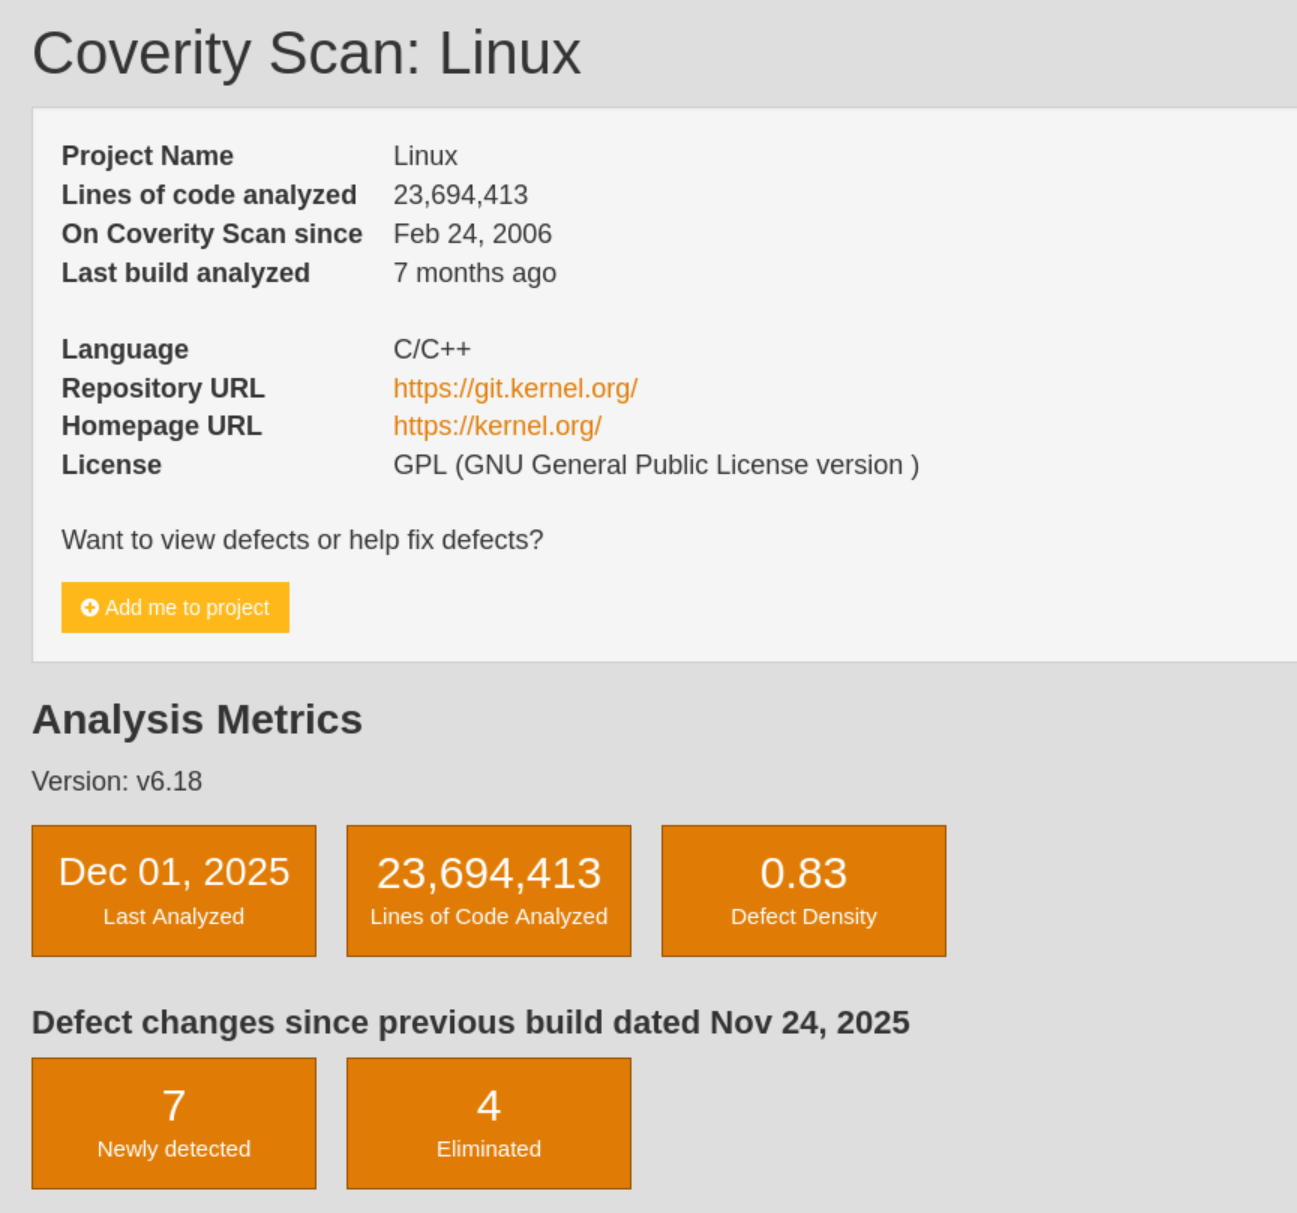Click the "Defect changes since previous build" heading
The height and width of the screenshot is (1213, 1297).
tap(471, 1023)
